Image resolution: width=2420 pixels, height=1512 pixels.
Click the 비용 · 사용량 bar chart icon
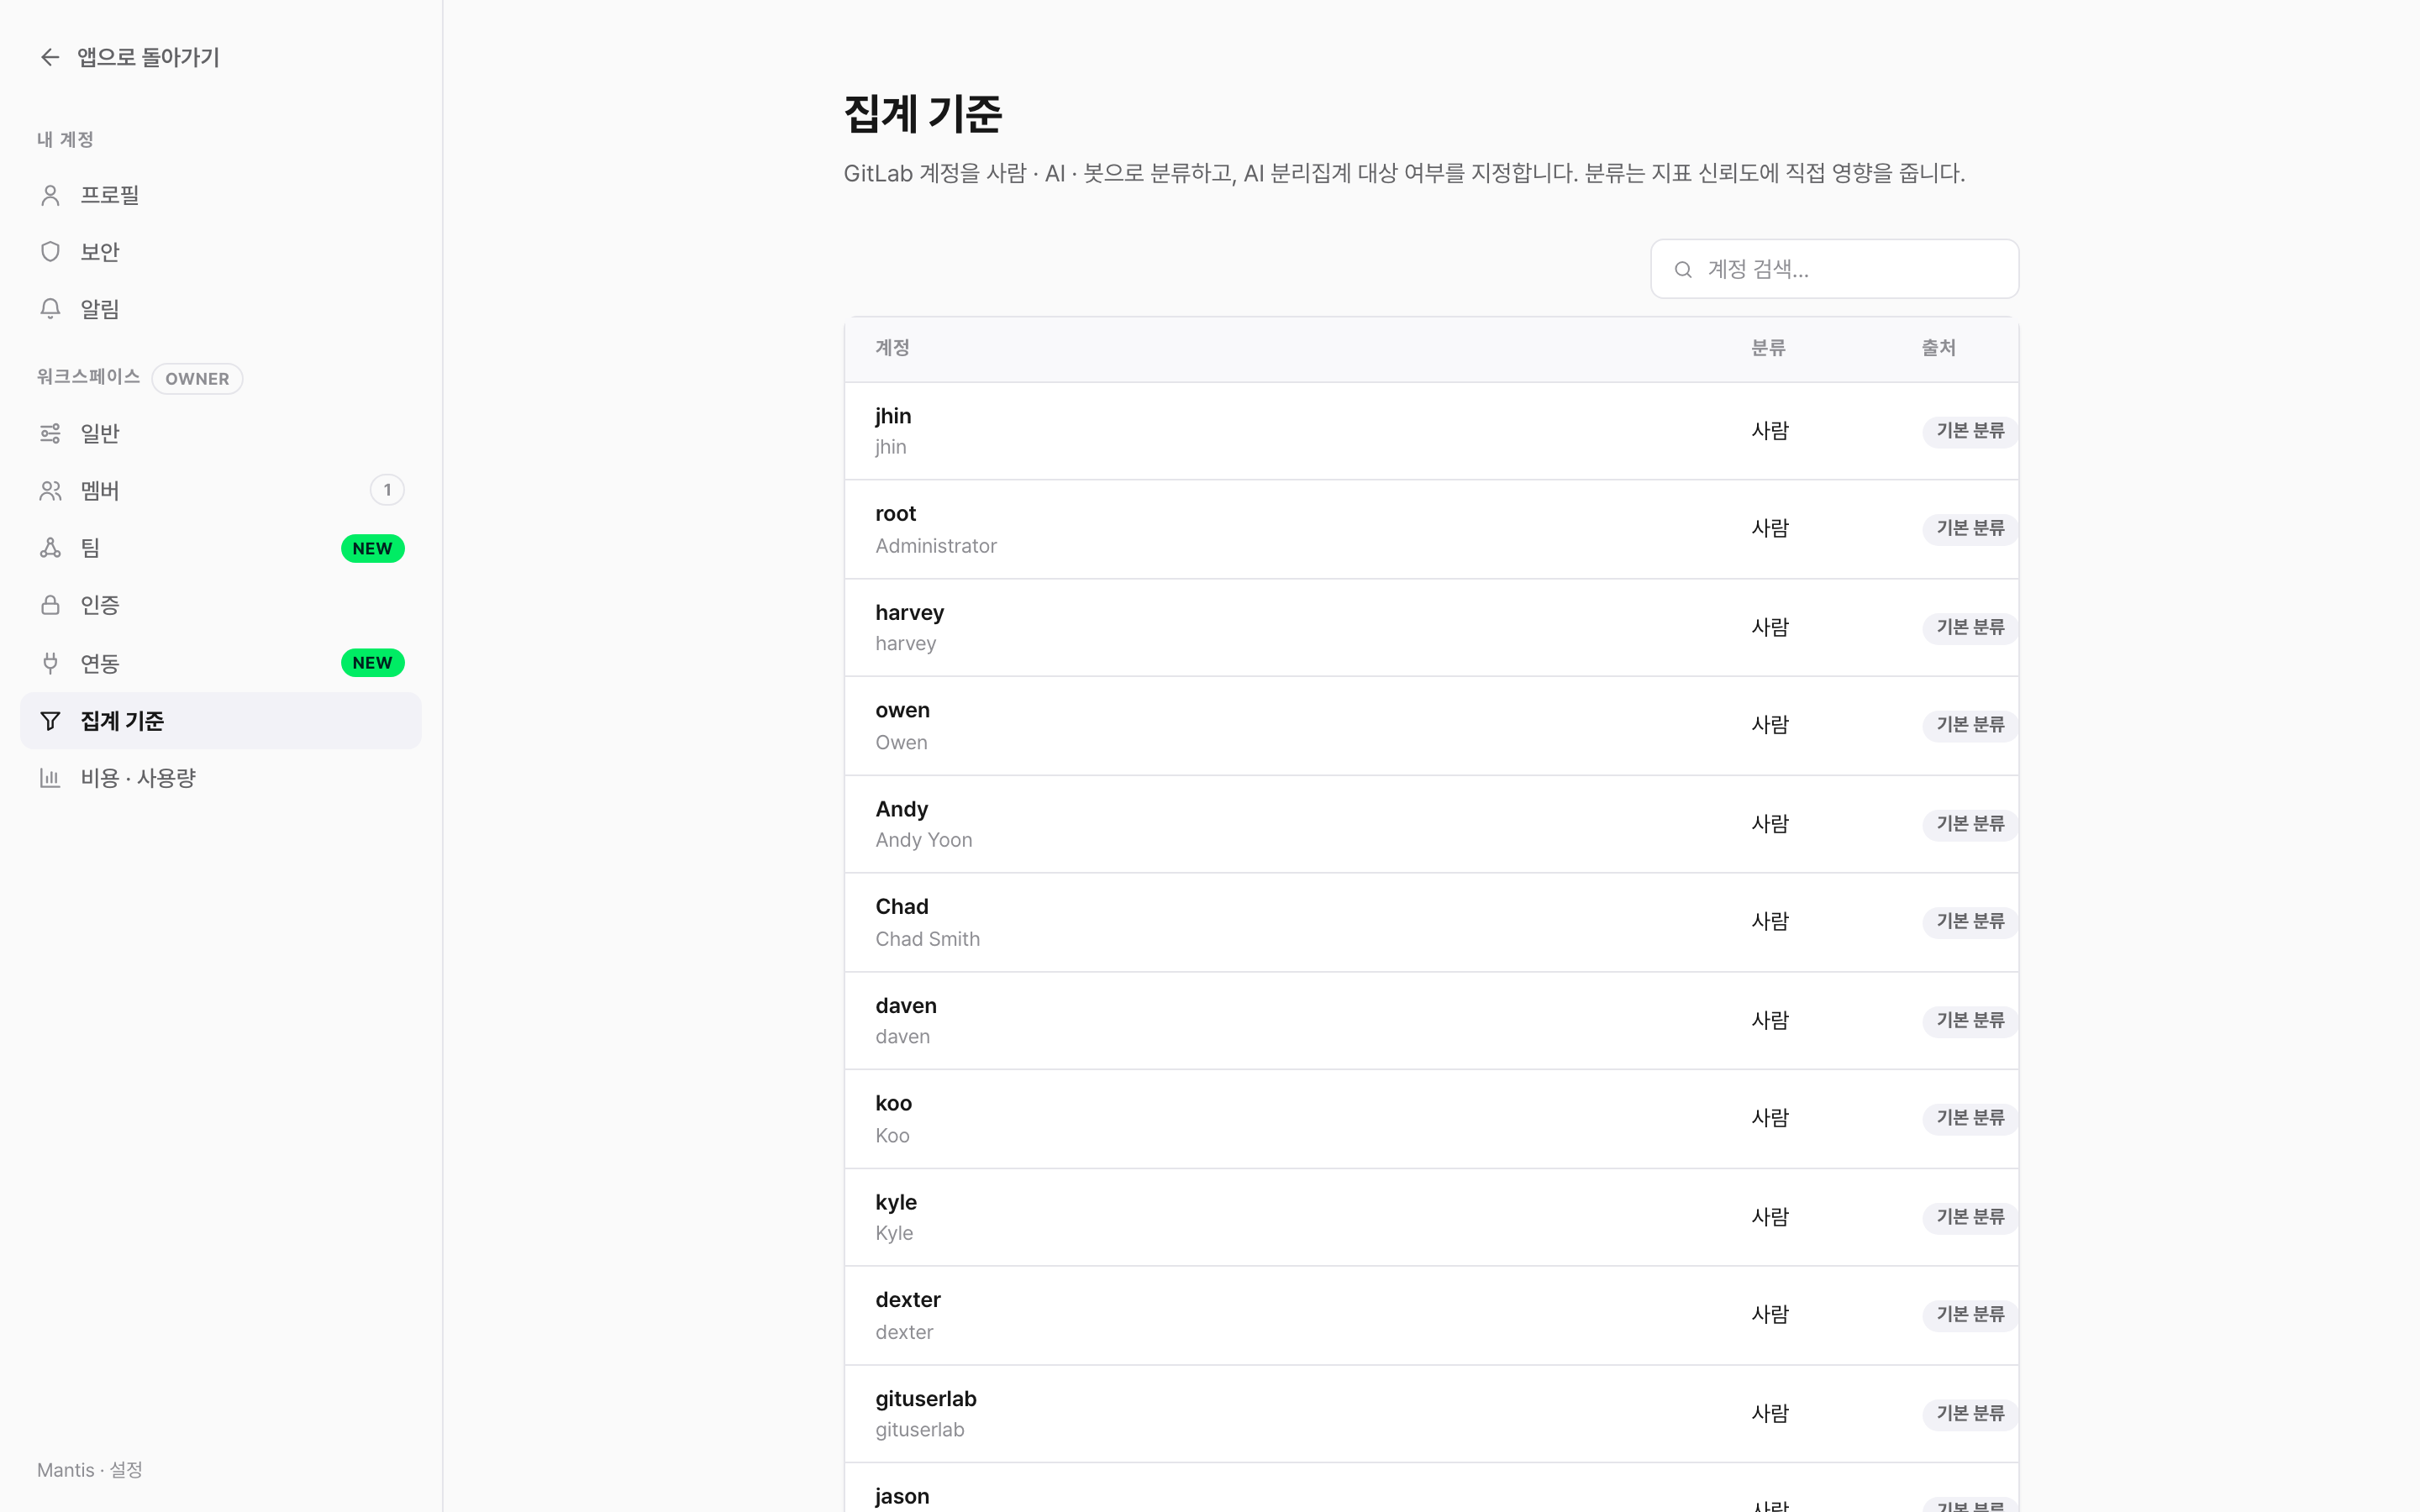(50, 777)
